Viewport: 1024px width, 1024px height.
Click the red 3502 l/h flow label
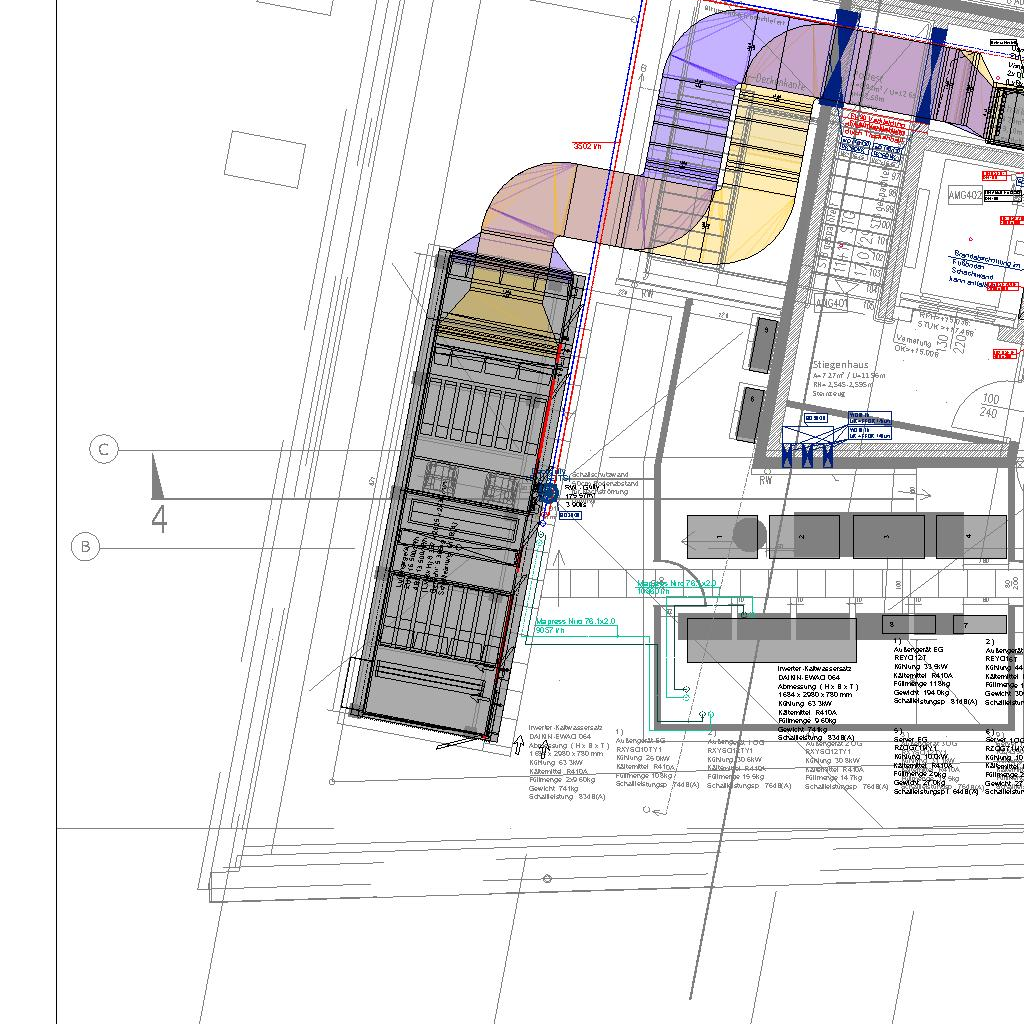click(x=587, y=146)
